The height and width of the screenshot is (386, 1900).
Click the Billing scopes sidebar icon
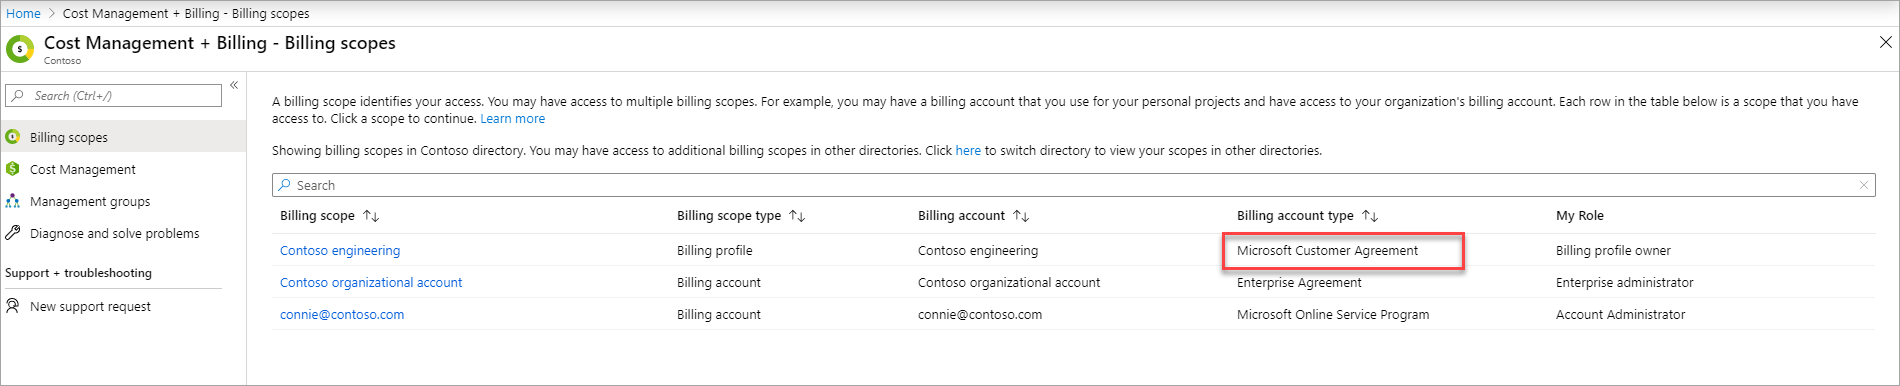13,137
